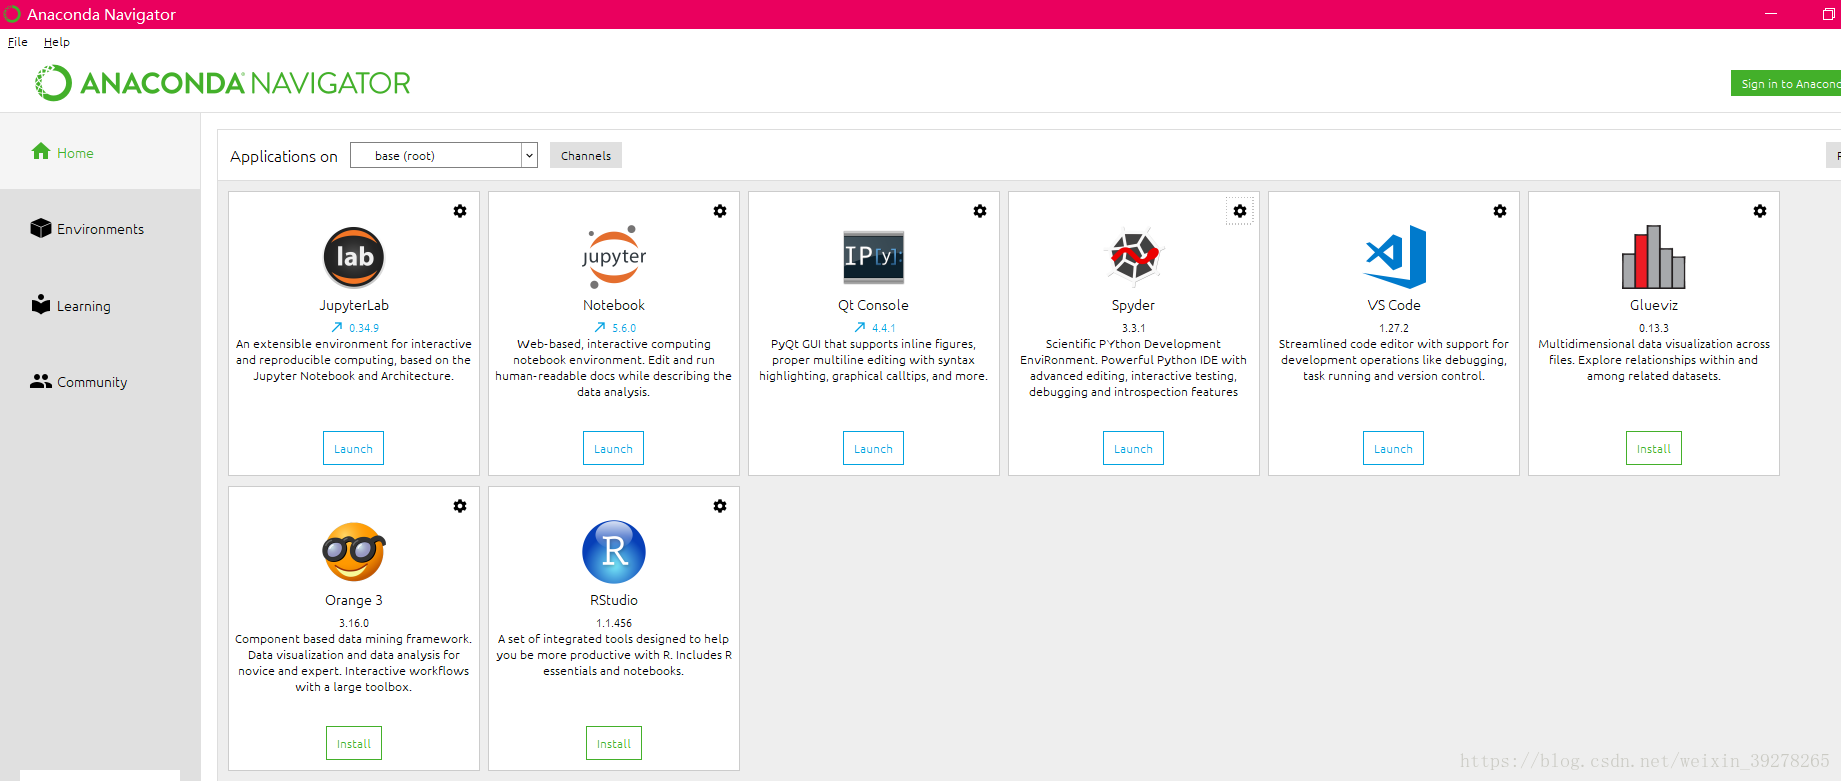Click Sign in to Anaconda button
The width and height of the screenshot is (1841, 781).
(x=1786, y=83)
